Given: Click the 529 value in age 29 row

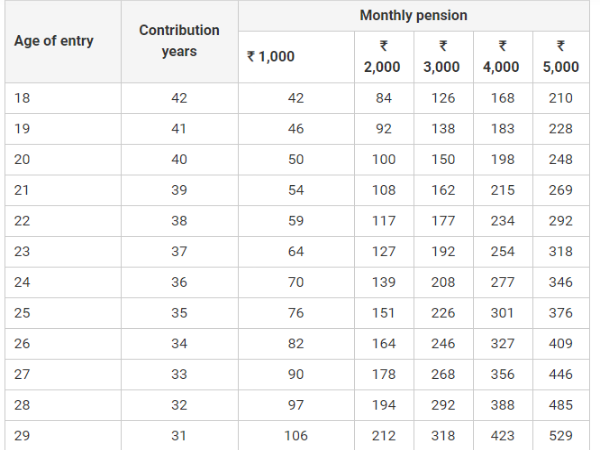Looking at the screenshot, I should (x=561, y=435).
